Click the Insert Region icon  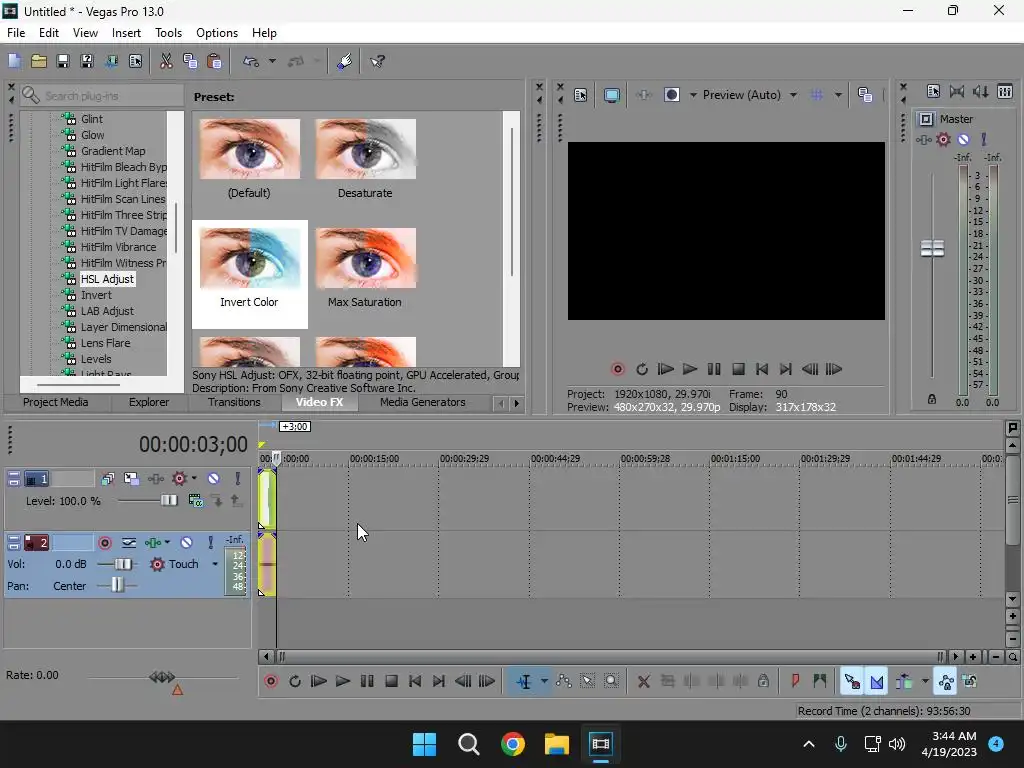coord(820,681)
